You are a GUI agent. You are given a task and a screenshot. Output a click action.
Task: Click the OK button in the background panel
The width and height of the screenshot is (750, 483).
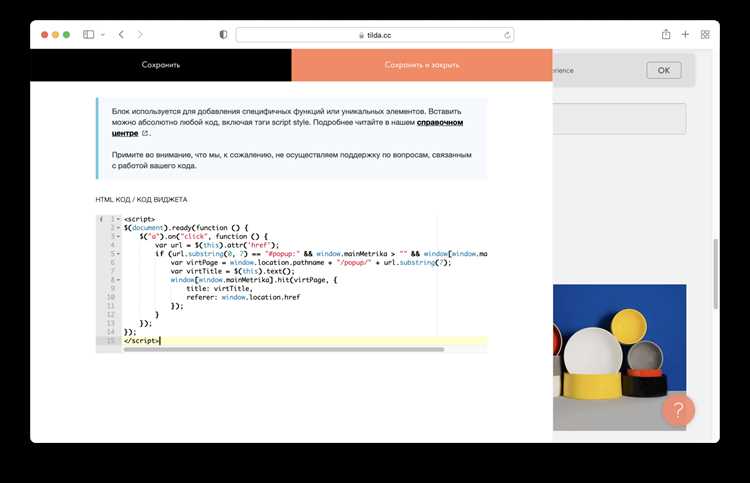point(663,70)
